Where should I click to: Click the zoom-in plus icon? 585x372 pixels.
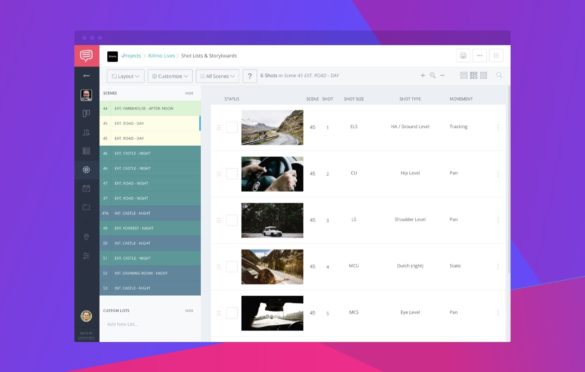coord(423,75)
